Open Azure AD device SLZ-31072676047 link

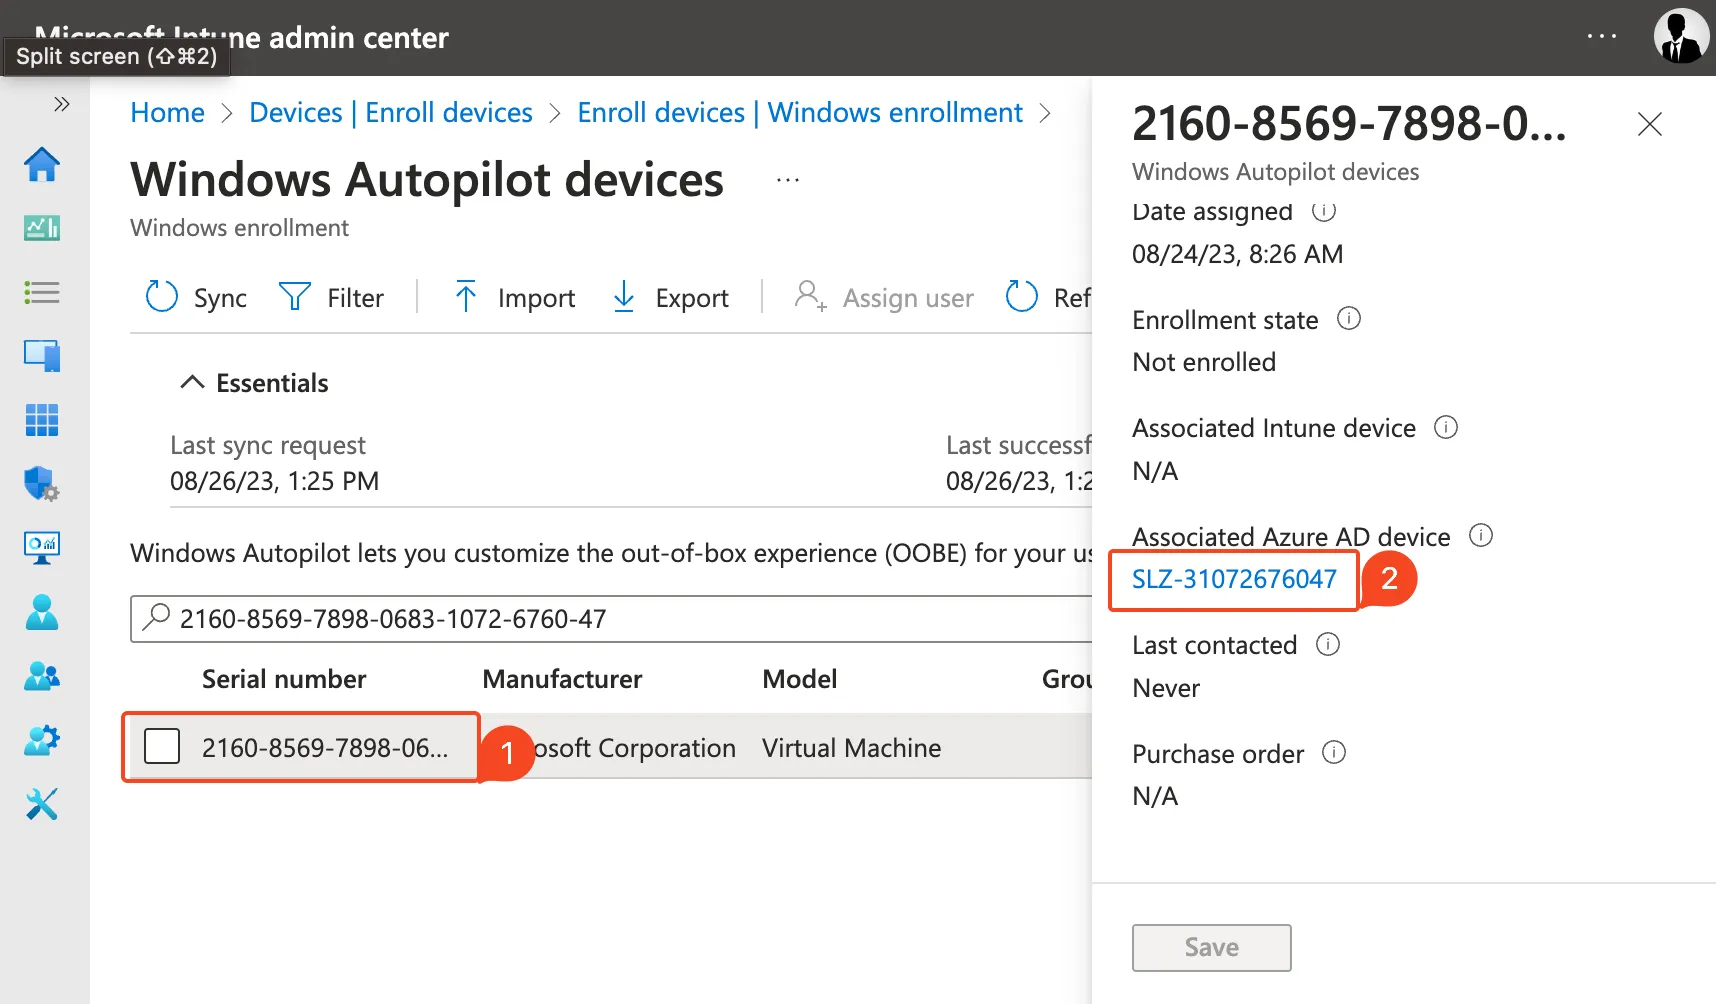point(1234,579)
